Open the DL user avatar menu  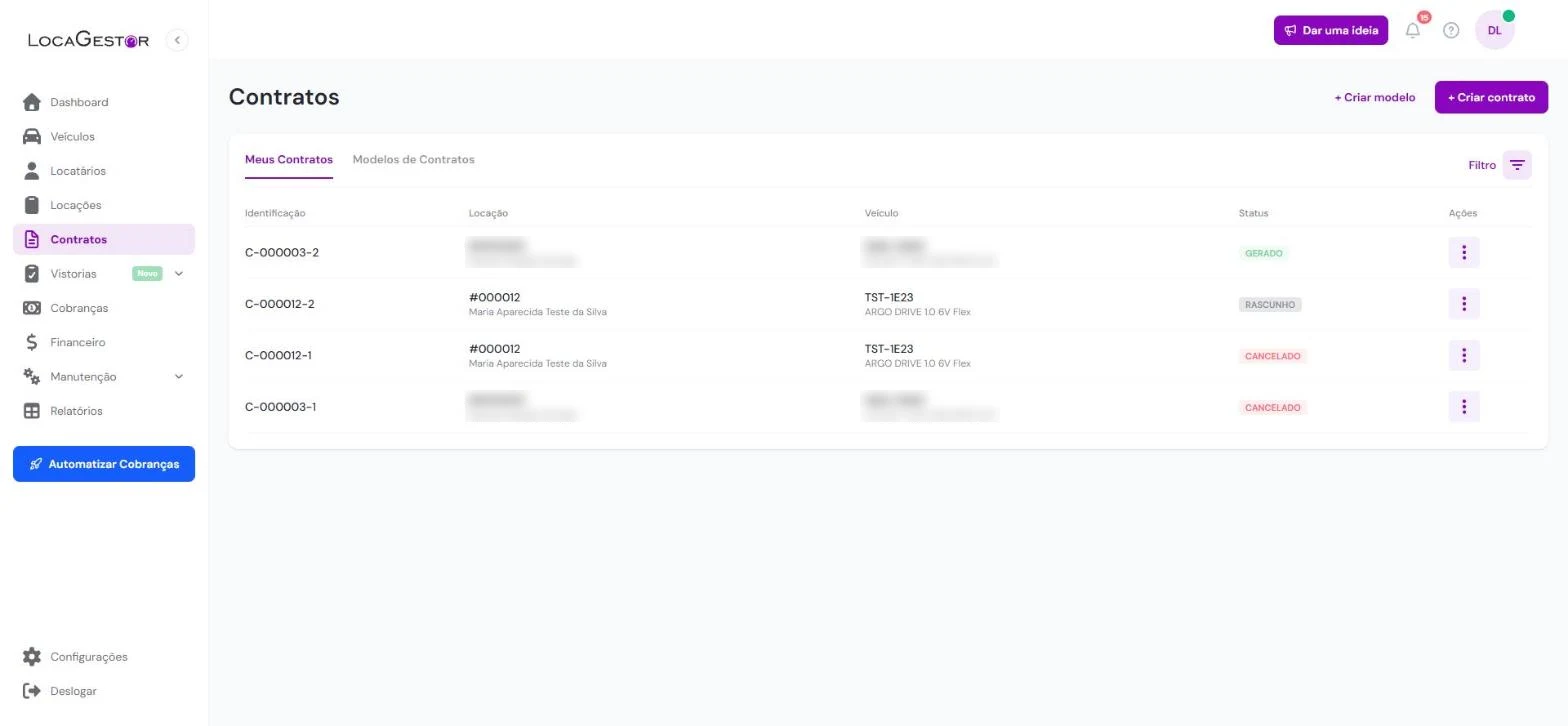pyautogui.click(x=1494, y=30)
